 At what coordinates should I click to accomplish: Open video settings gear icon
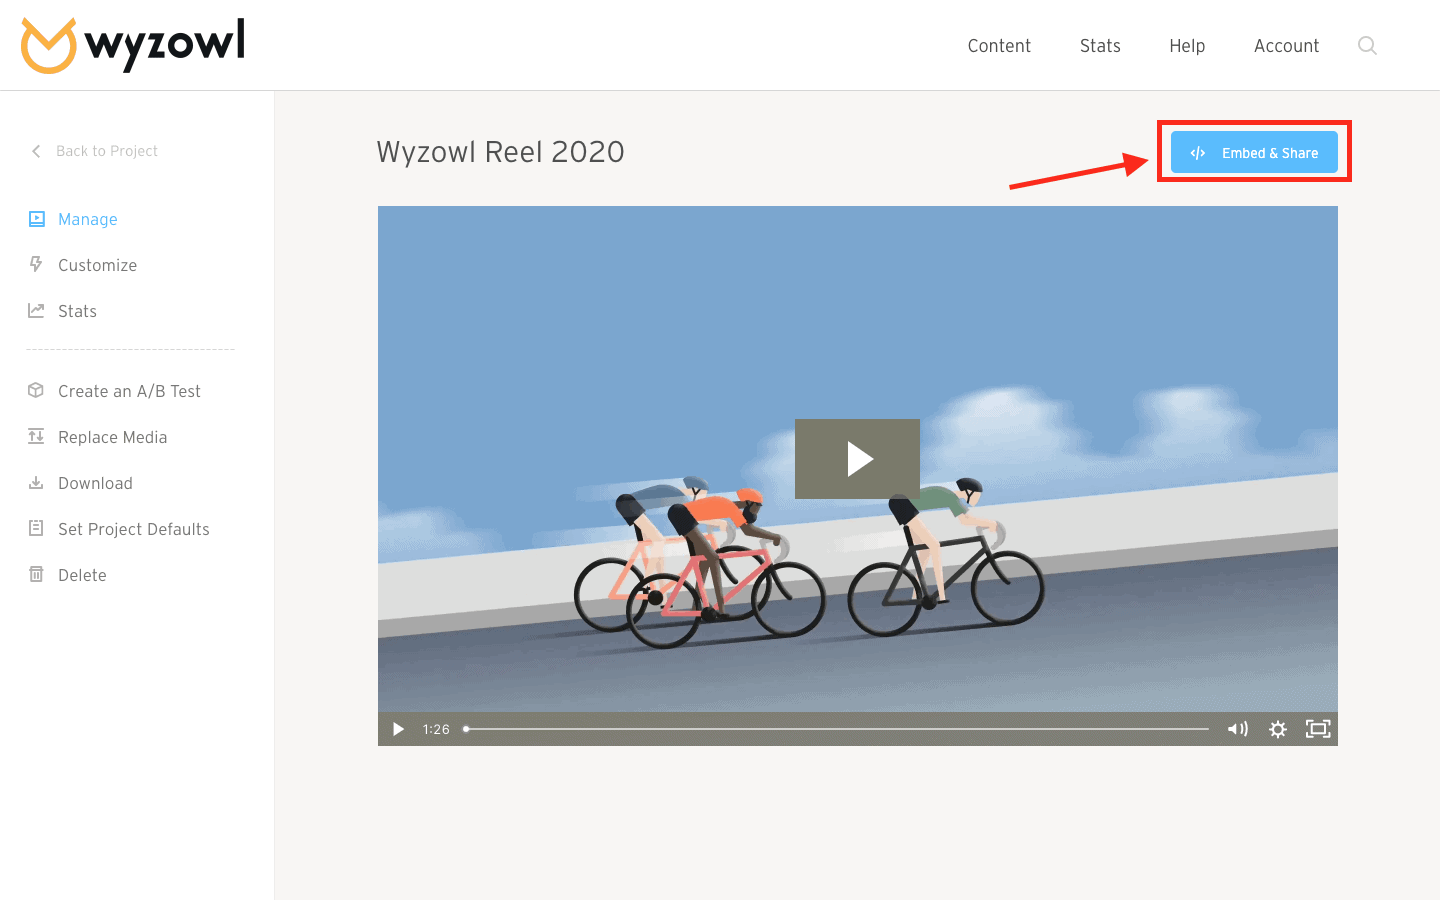(1278, 729)
